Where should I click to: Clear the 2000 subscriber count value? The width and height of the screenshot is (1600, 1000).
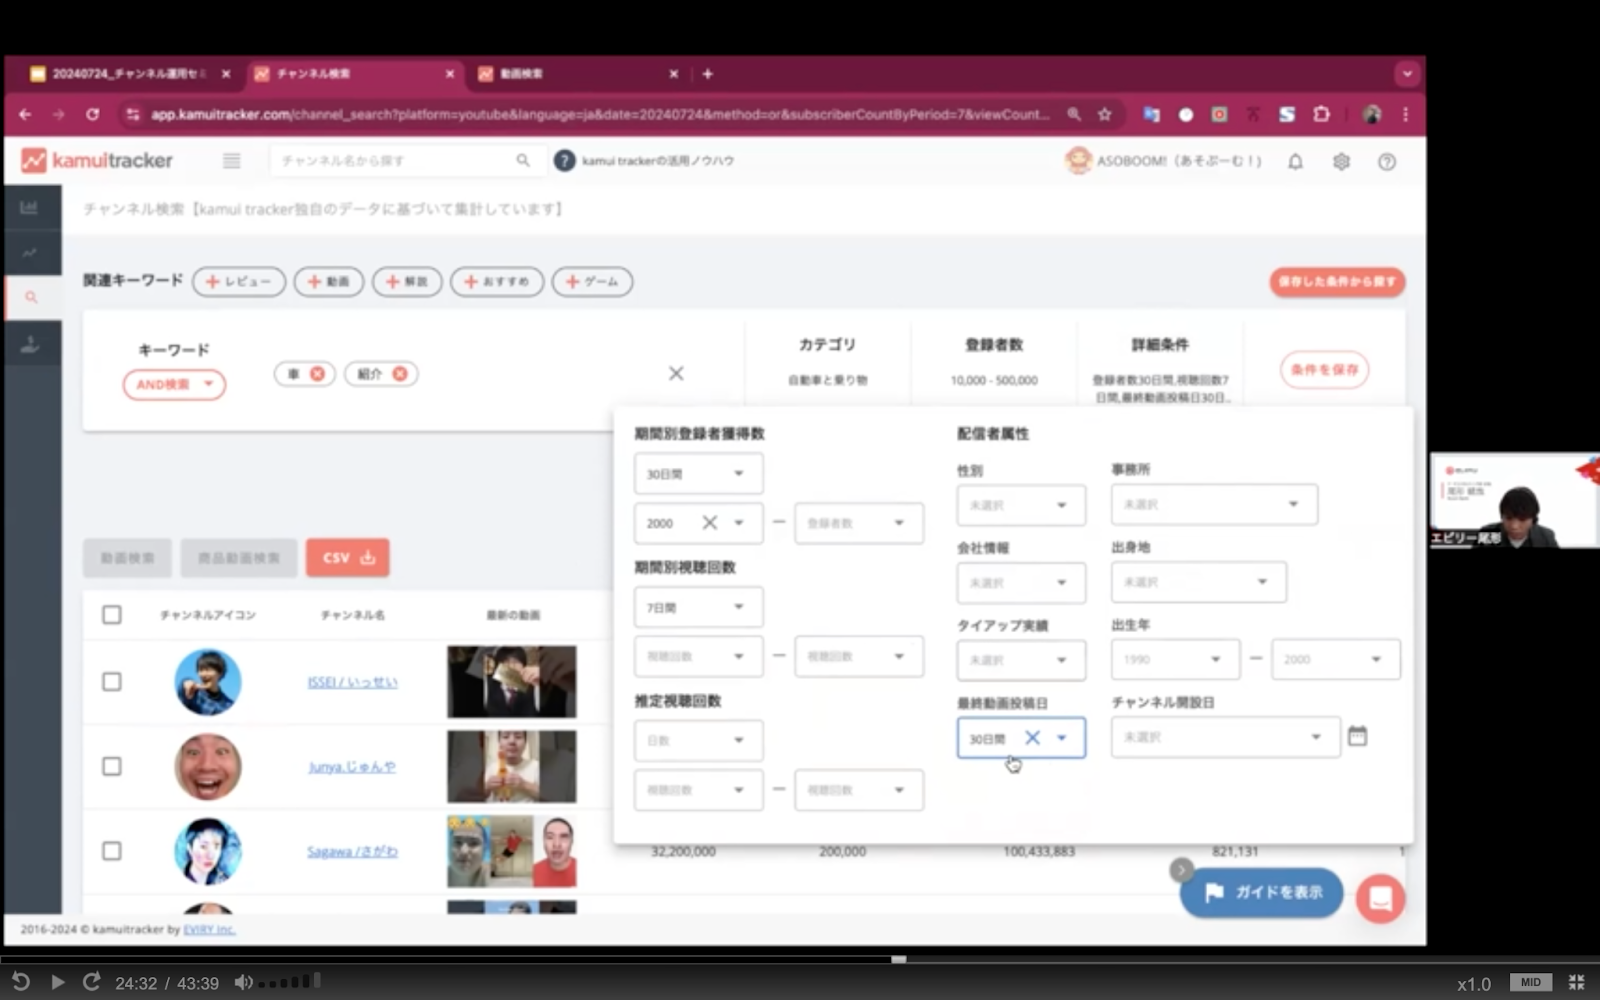[x=709, y=523]
